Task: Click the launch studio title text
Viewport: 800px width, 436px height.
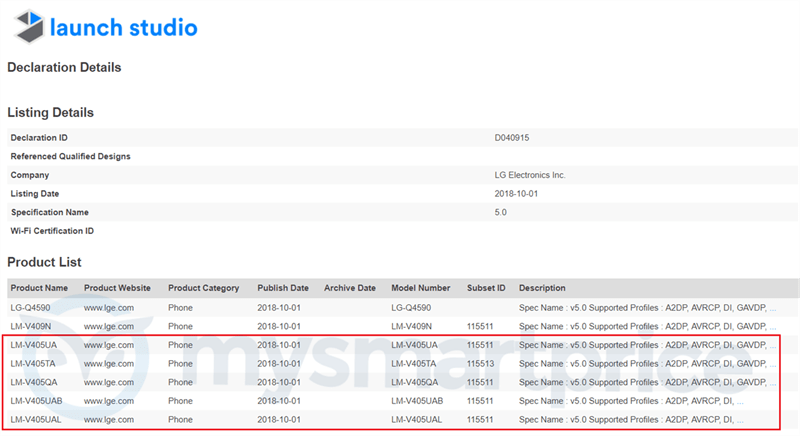Action: pos(123,28)
